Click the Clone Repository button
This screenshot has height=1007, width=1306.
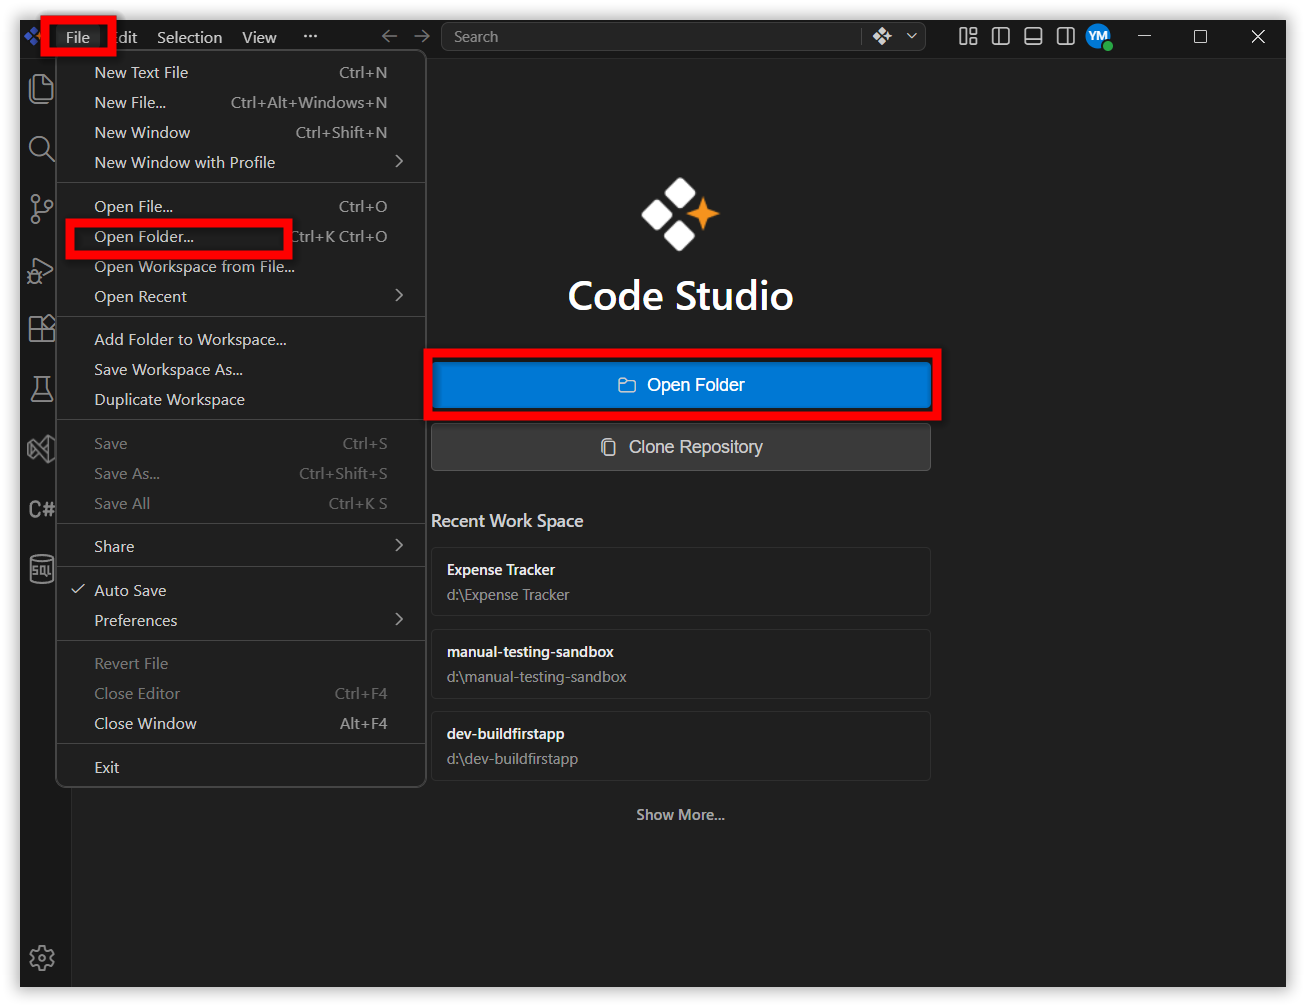pyautogui.click(x=681, y=447)
